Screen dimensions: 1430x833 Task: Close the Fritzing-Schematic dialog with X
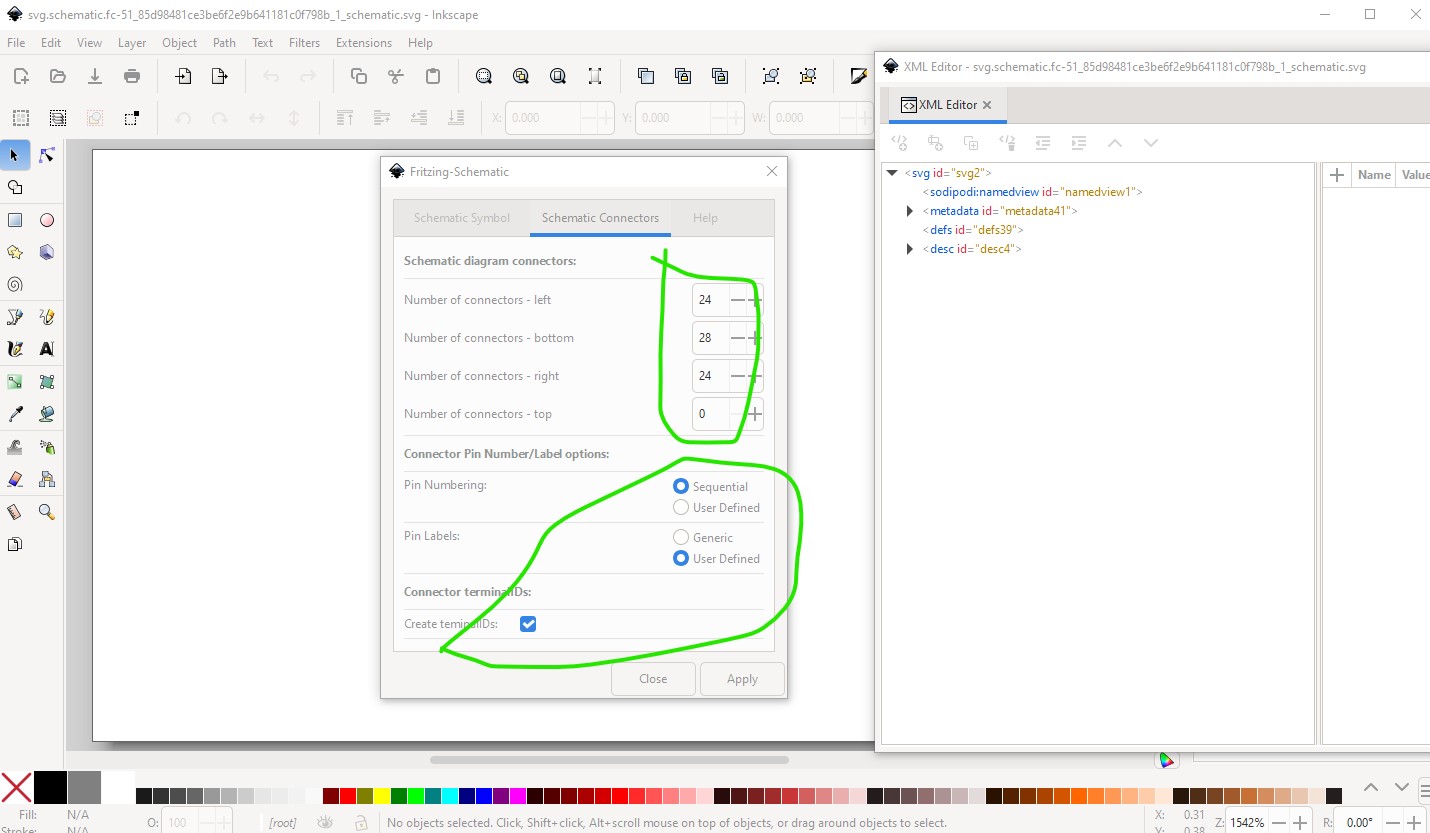point(772,171)
